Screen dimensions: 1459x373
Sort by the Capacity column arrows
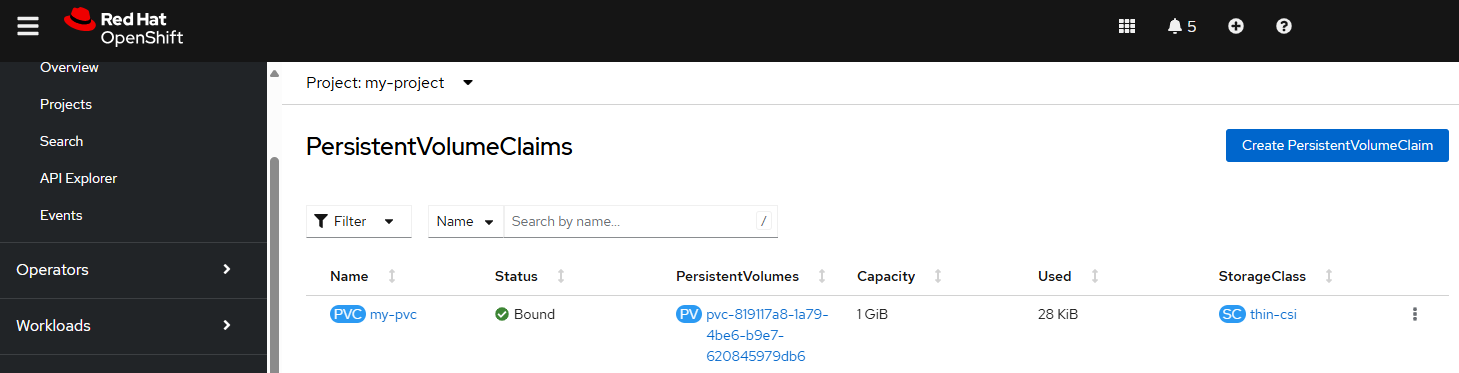point(938,276)
